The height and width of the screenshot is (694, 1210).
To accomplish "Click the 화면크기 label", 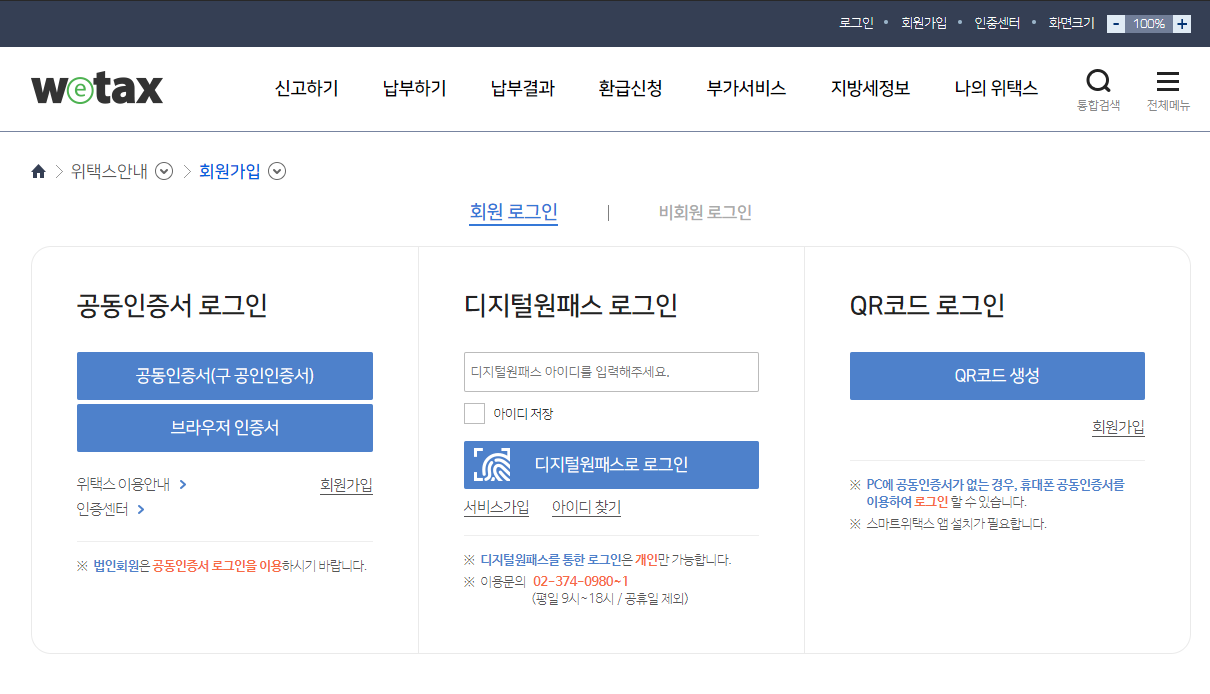I will 1071,23.
